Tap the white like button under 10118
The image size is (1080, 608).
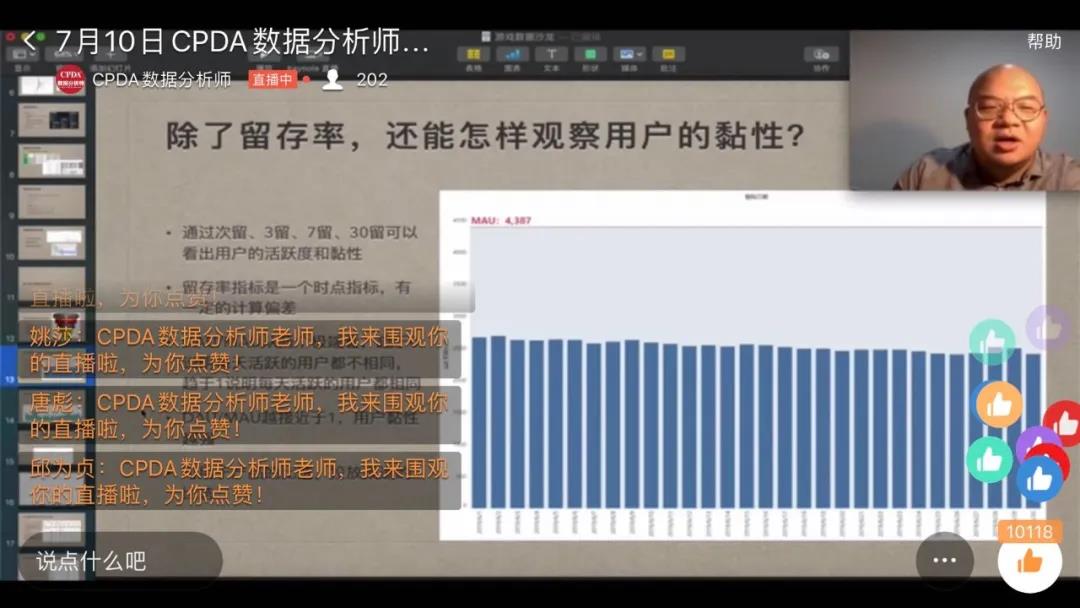1029,561
